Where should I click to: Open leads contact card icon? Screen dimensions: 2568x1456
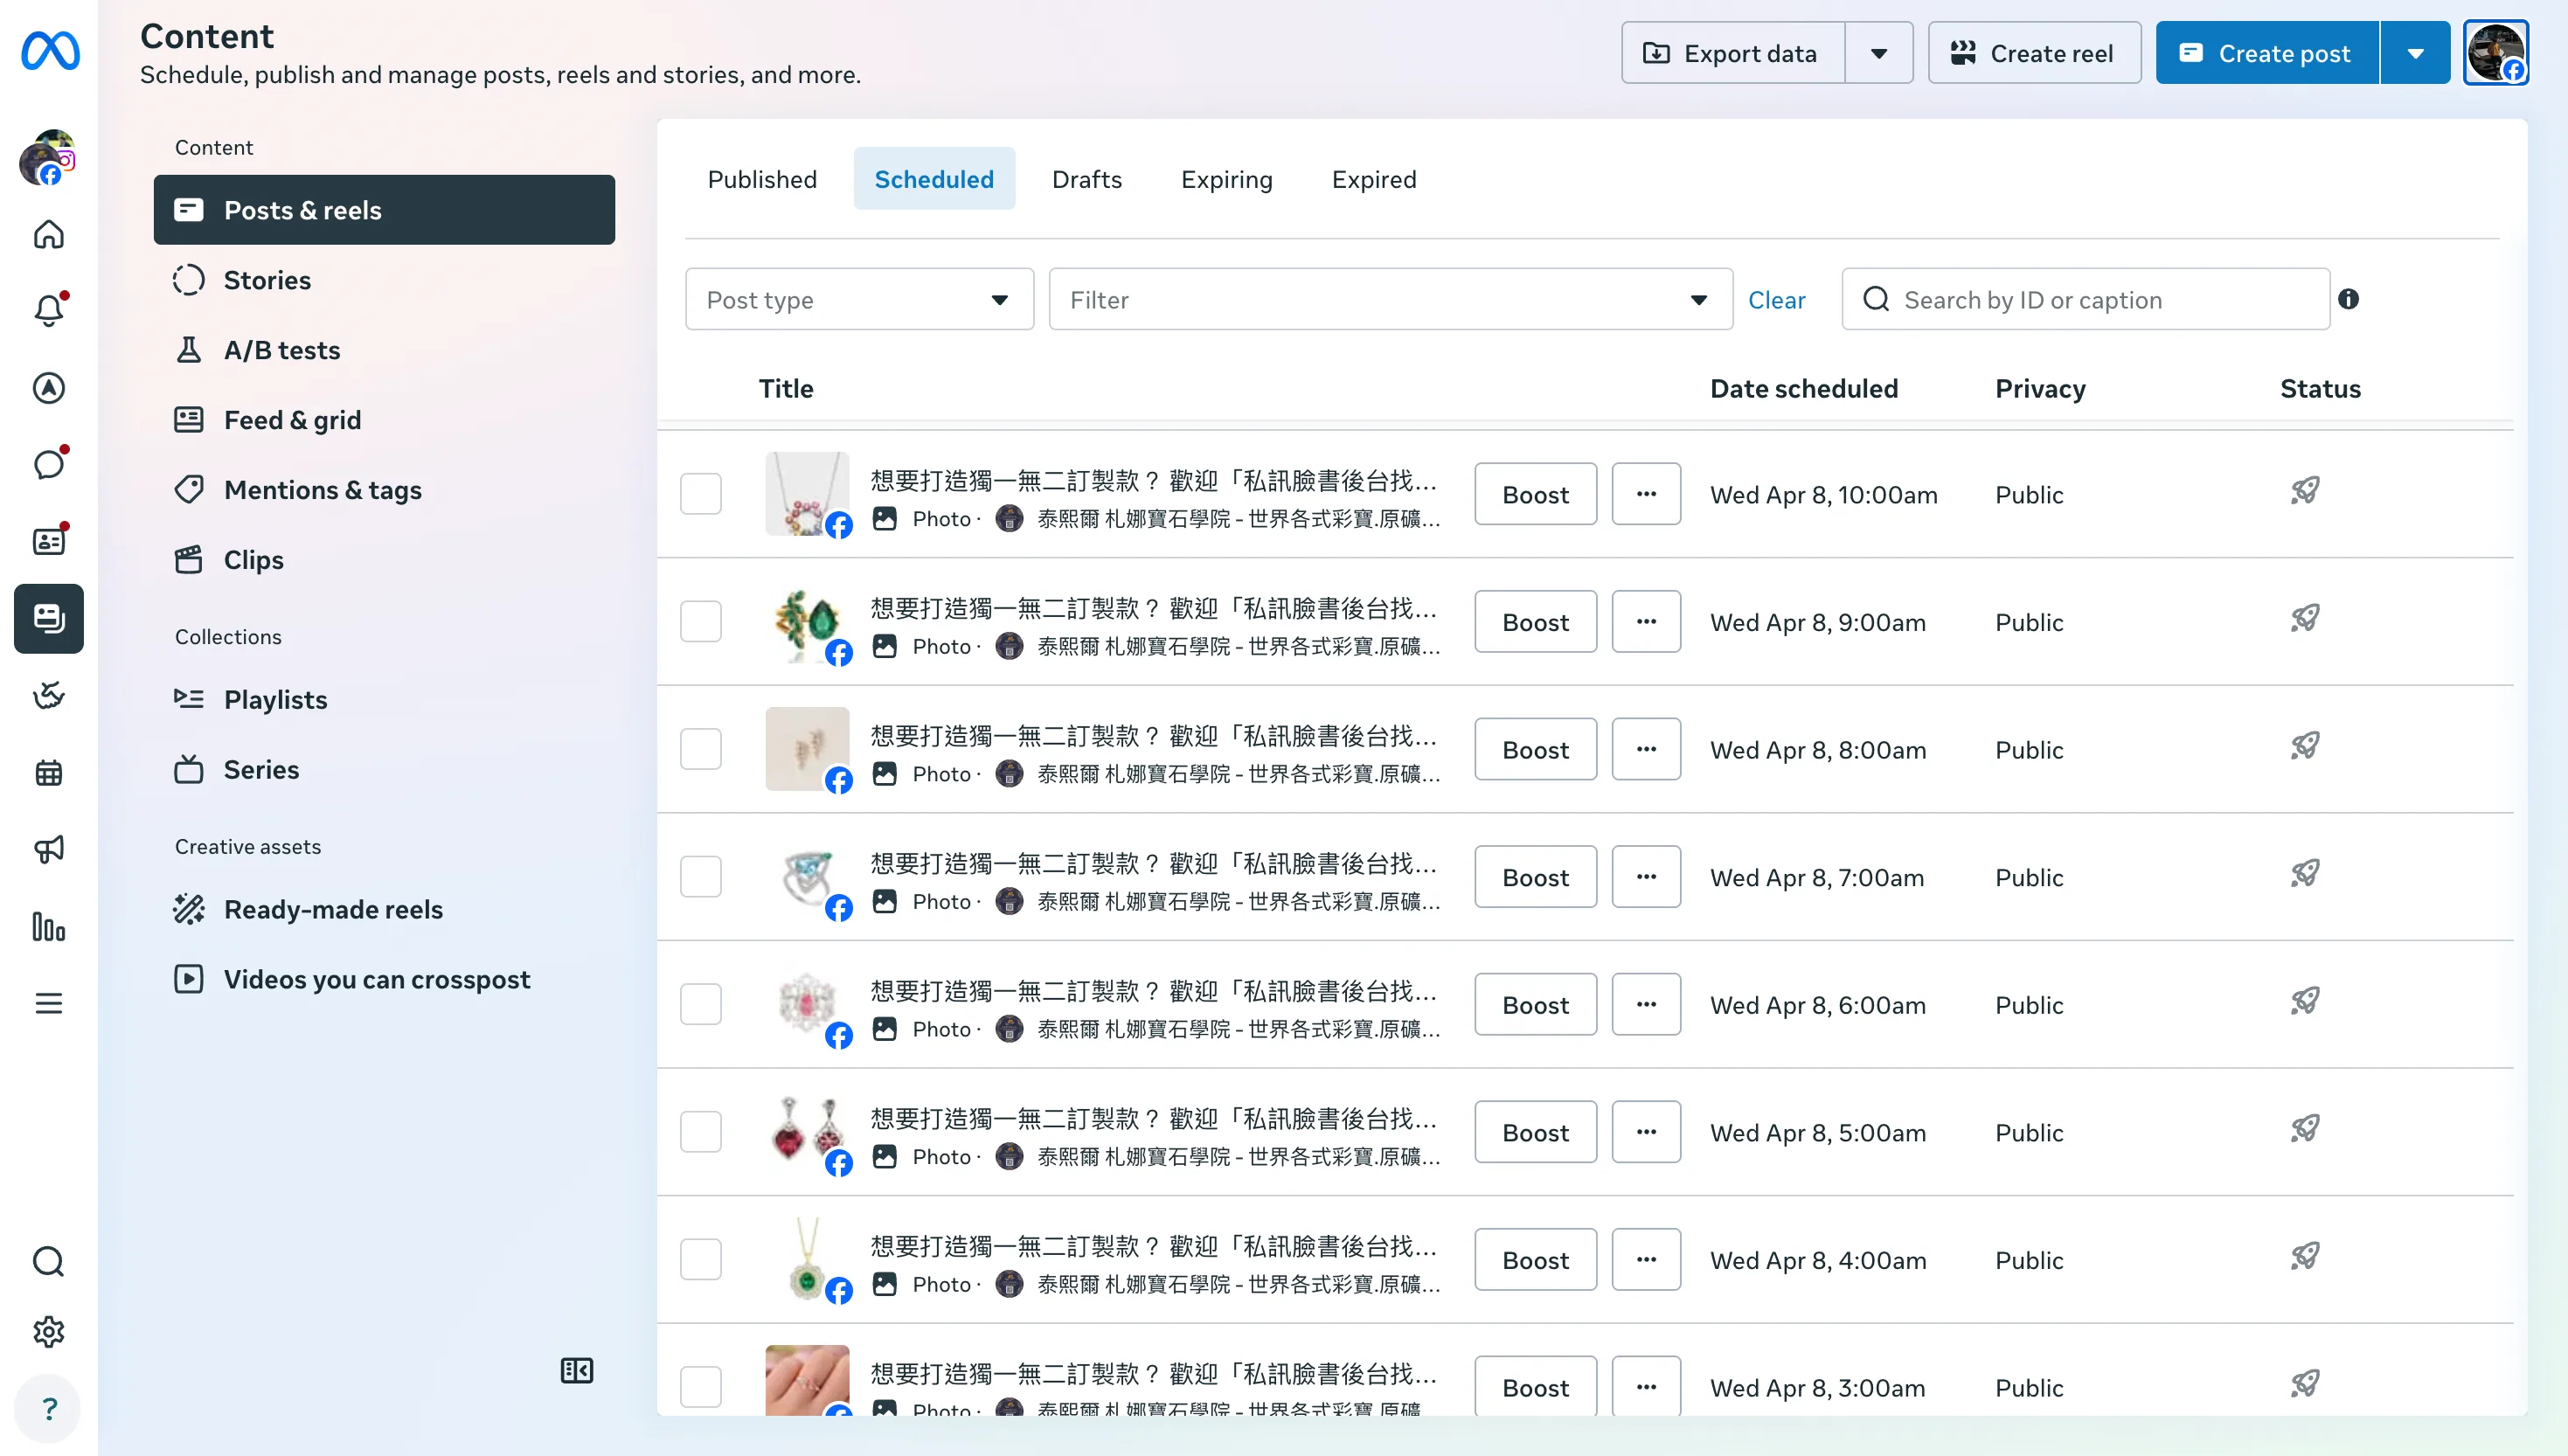pos(49,541)
